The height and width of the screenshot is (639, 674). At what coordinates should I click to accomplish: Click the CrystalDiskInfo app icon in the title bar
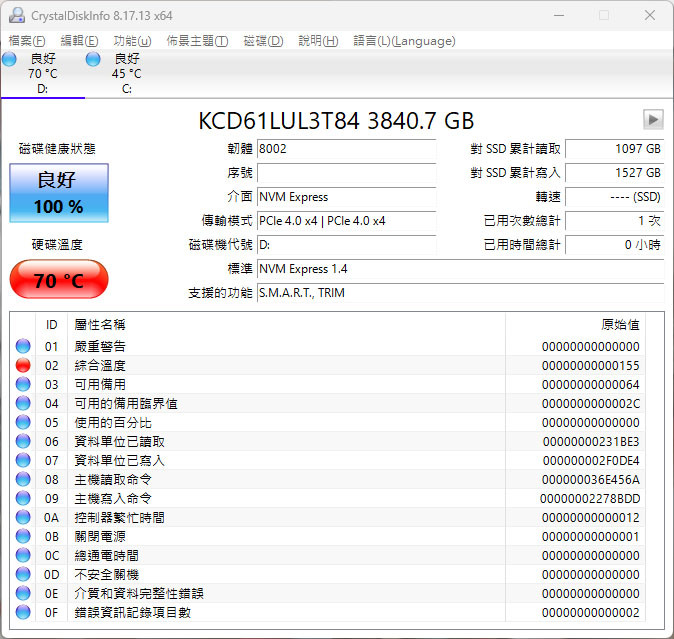tap(17, 15)
